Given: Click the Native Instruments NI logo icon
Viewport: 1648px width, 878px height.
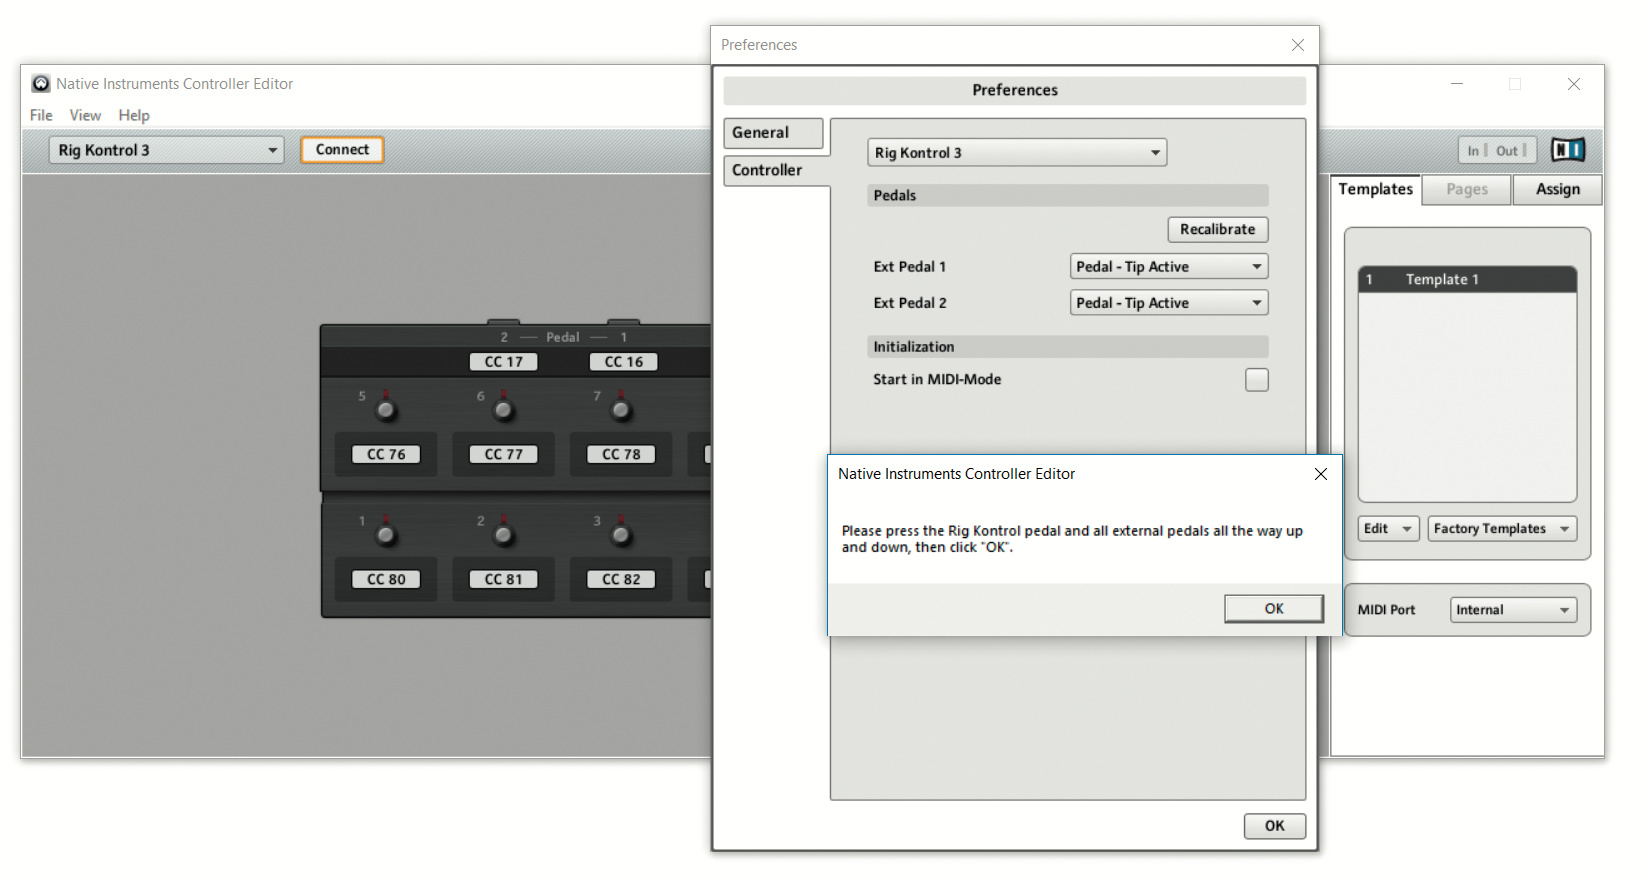Looking at the screenshot, I should pos(1567,150).
